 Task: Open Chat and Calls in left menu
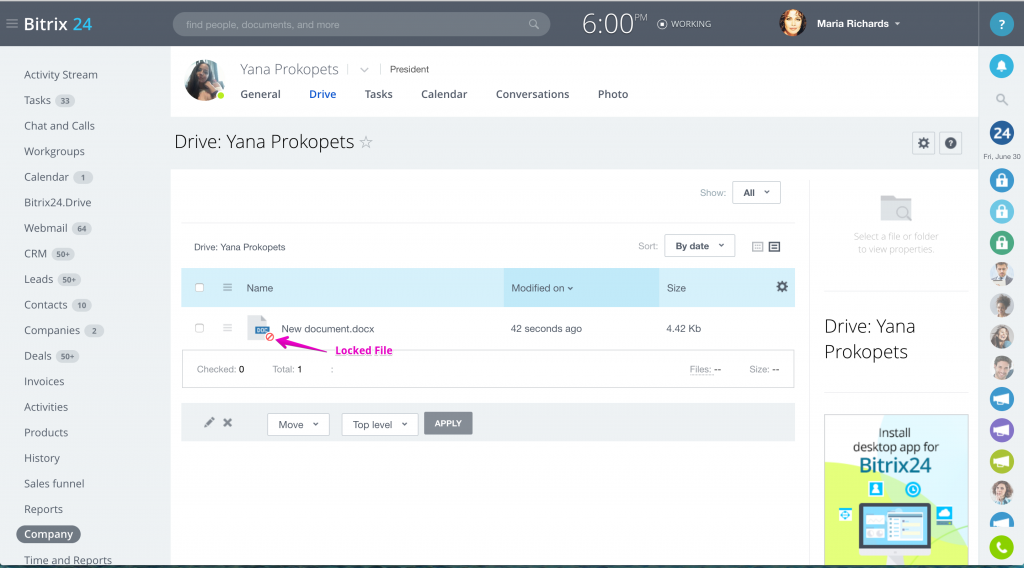tap(59, 125)
